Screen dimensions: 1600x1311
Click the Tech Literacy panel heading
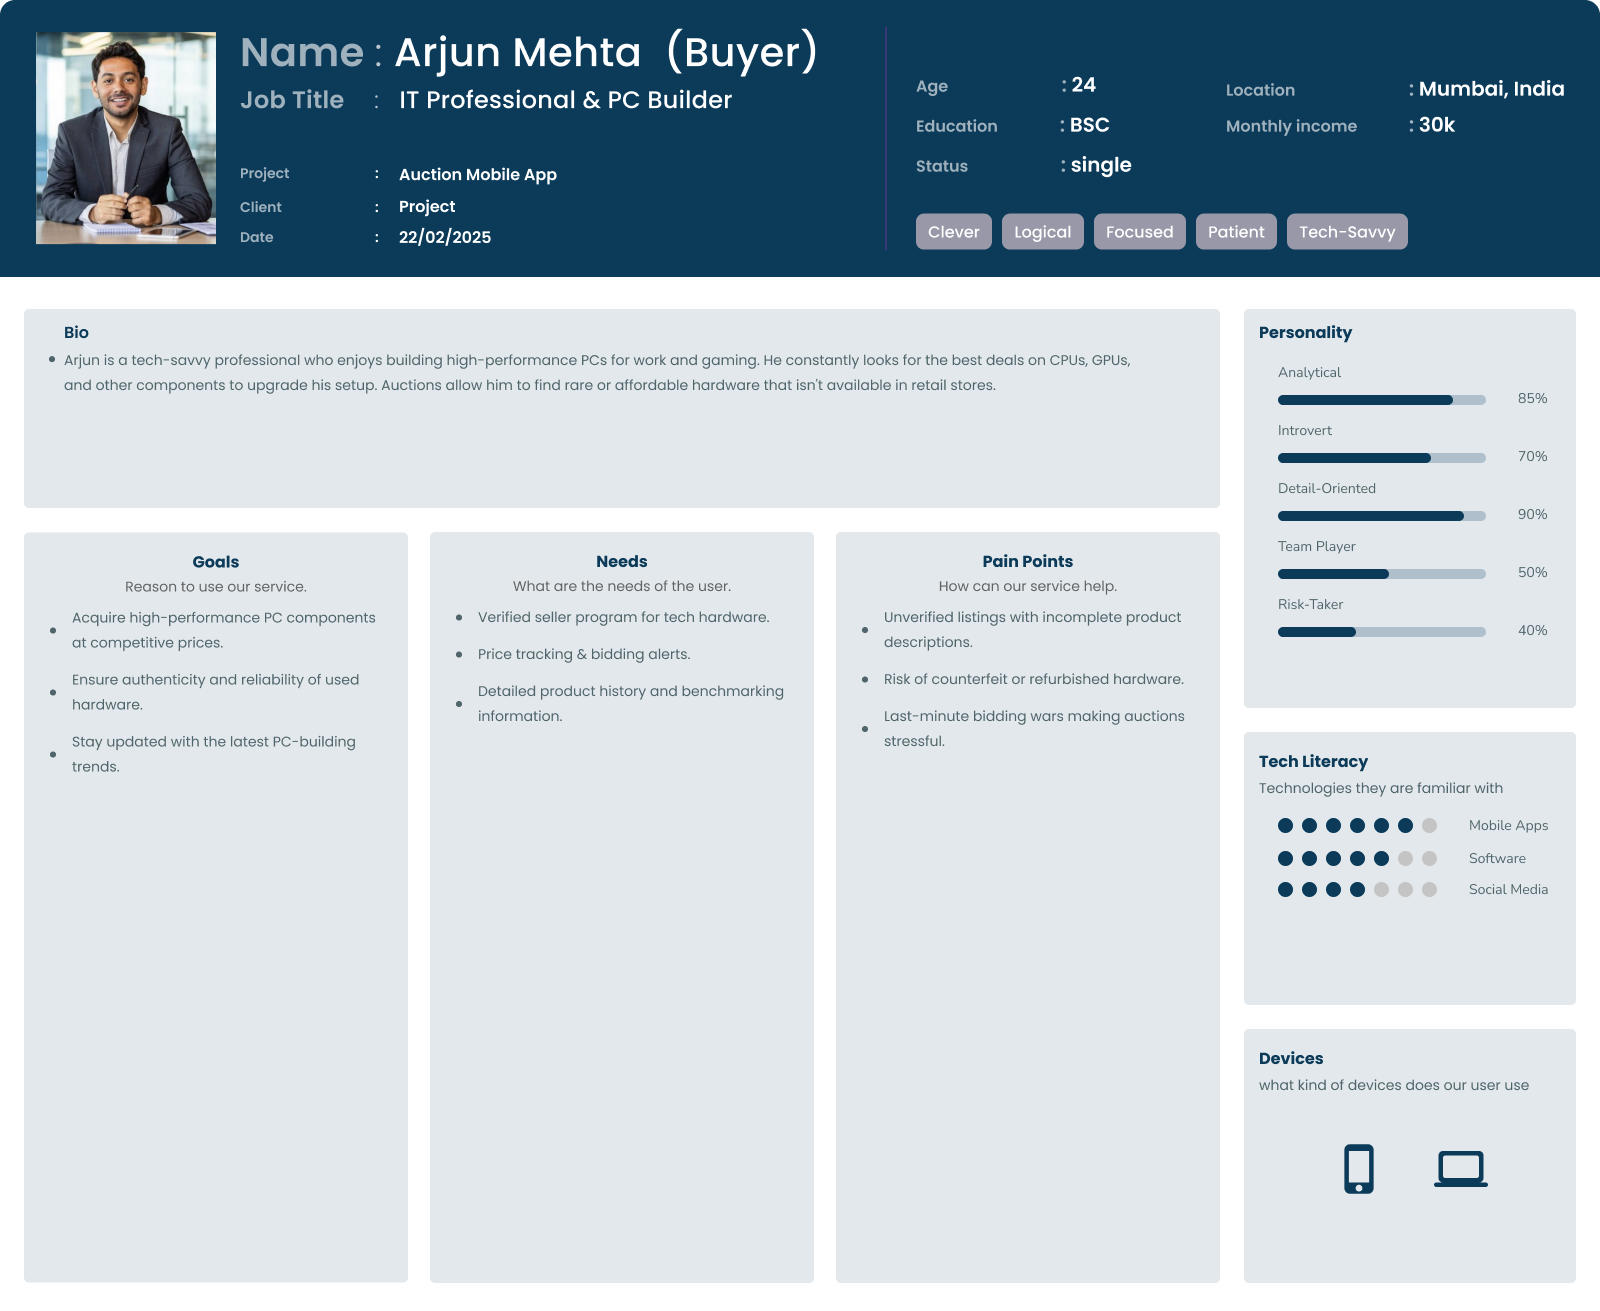1313,761
